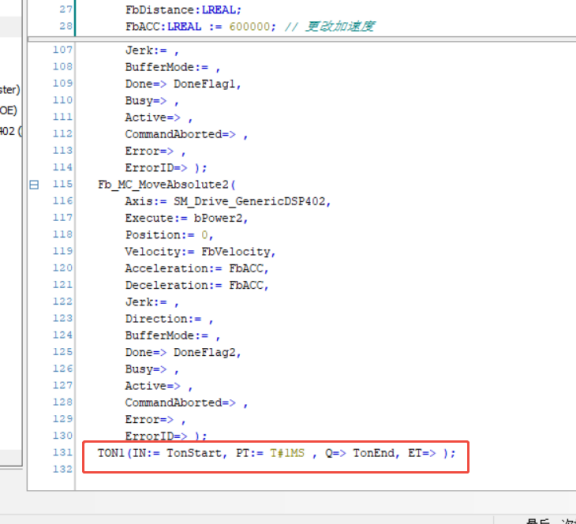The width and height of the screenshot is (576, 524).
Task: Click BufferMode:= on line 108
Action: click(166, 67)
